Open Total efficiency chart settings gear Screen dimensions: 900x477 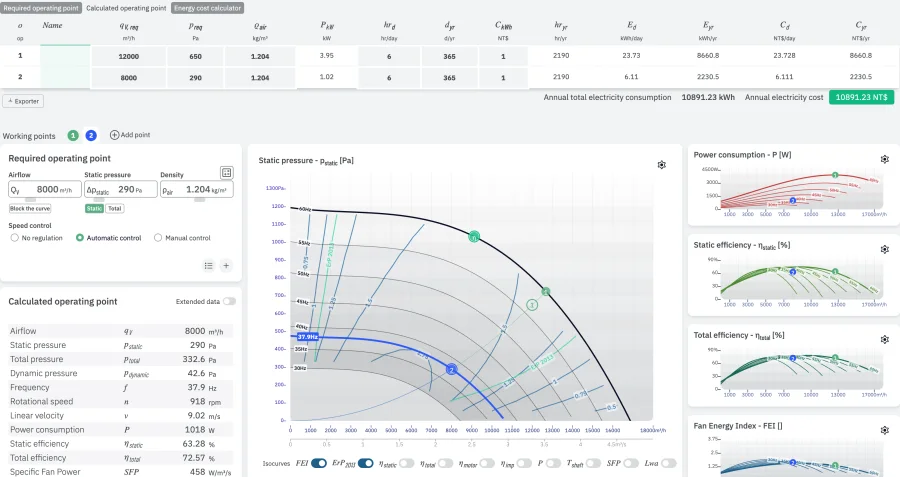click(885, 339)
